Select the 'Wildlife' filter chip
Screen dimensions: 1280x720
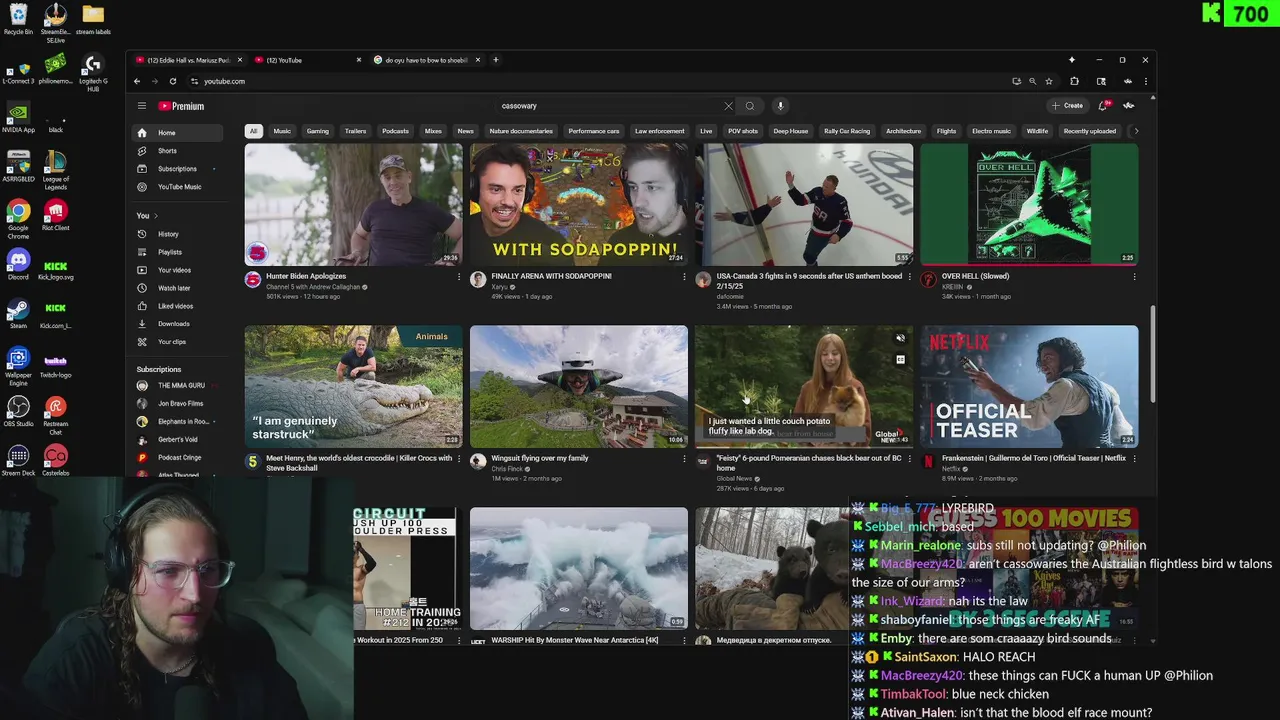(1038, 131)
